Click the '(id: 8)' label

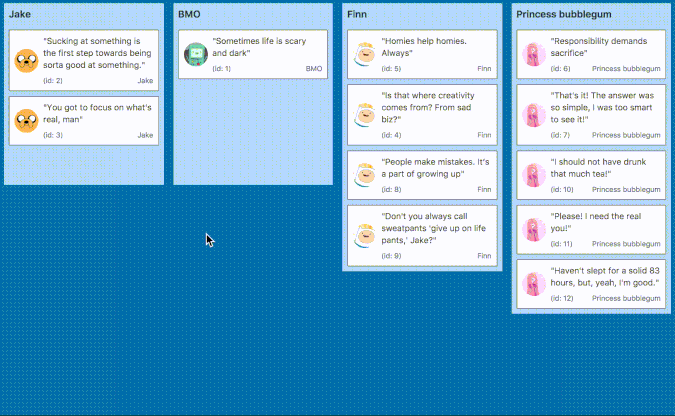point(391,189)
